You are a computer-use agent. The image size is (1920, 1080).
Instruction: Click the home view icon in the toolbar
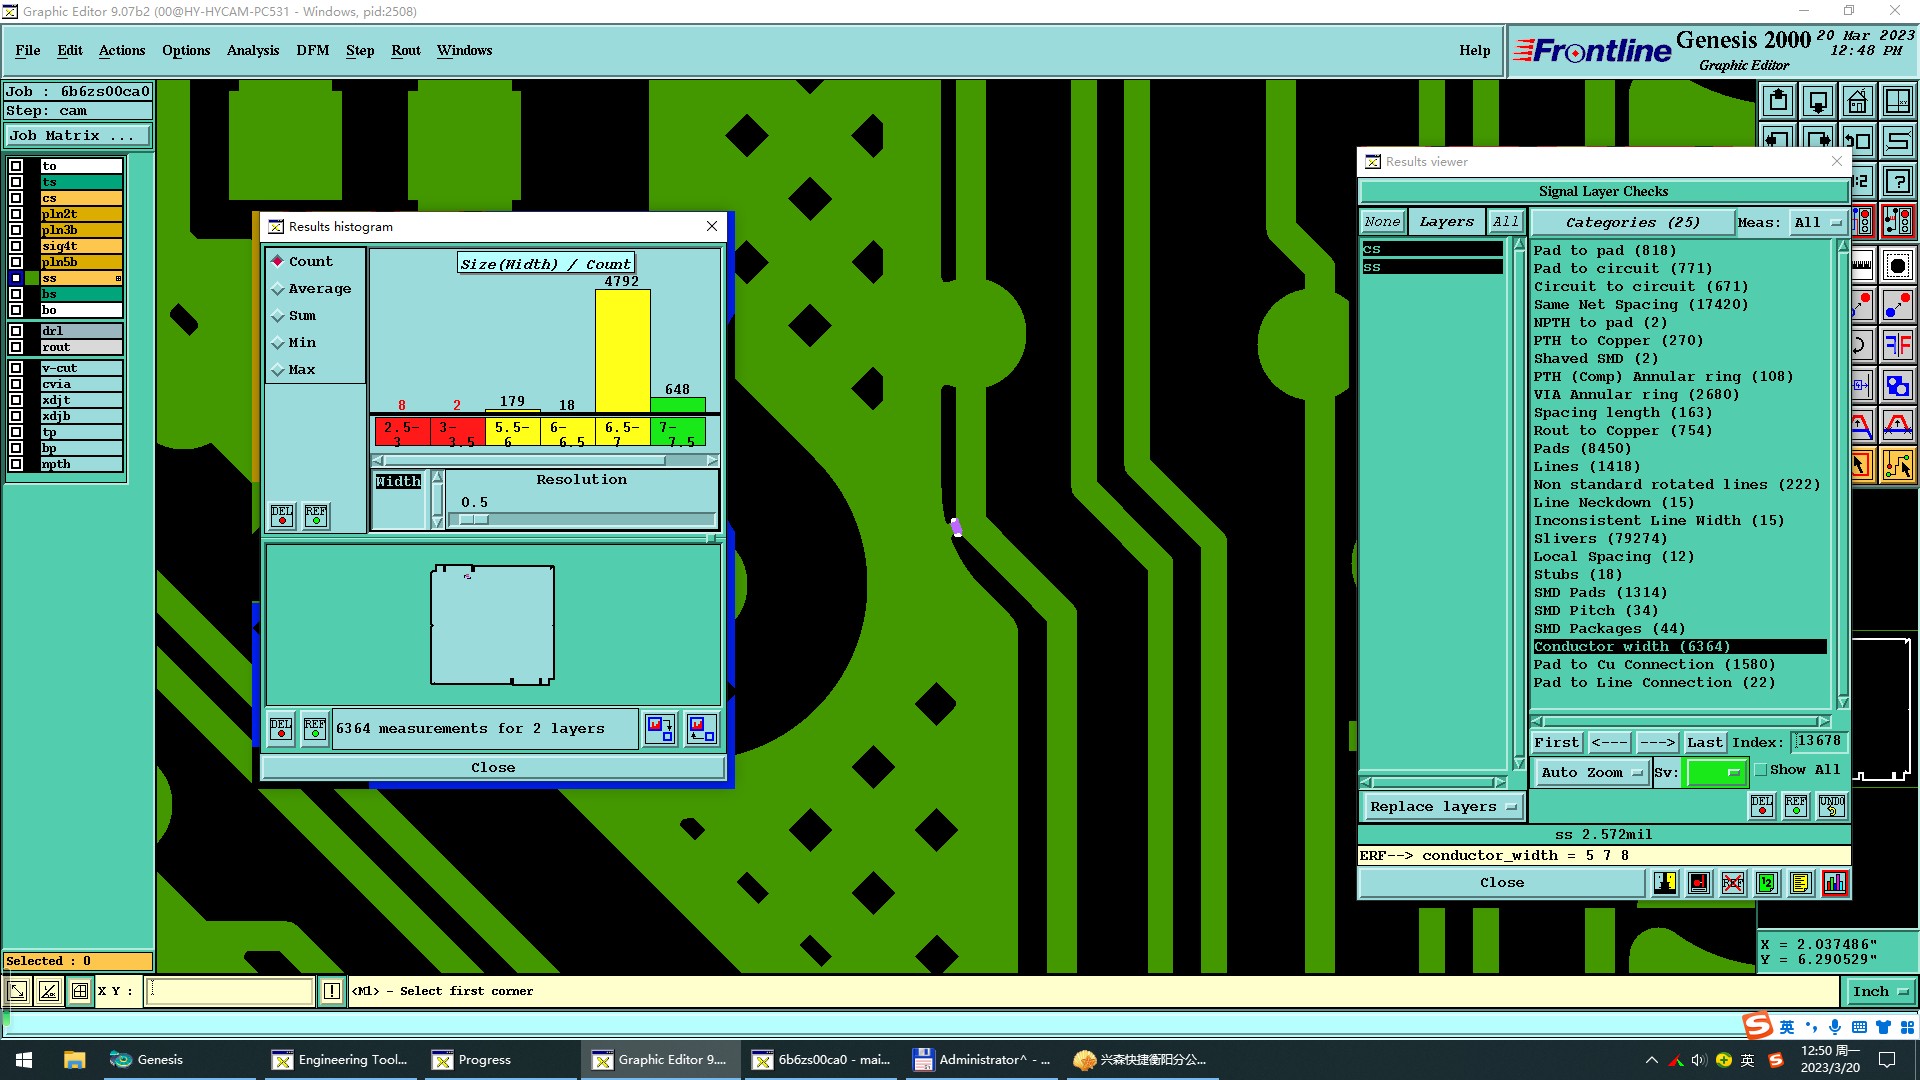coord(1857,102)
